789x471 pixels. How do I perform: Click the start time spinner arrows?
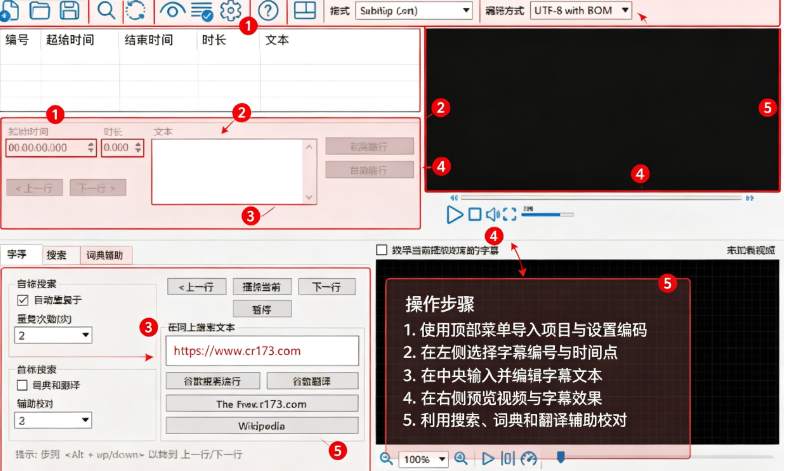click(91, 147)
